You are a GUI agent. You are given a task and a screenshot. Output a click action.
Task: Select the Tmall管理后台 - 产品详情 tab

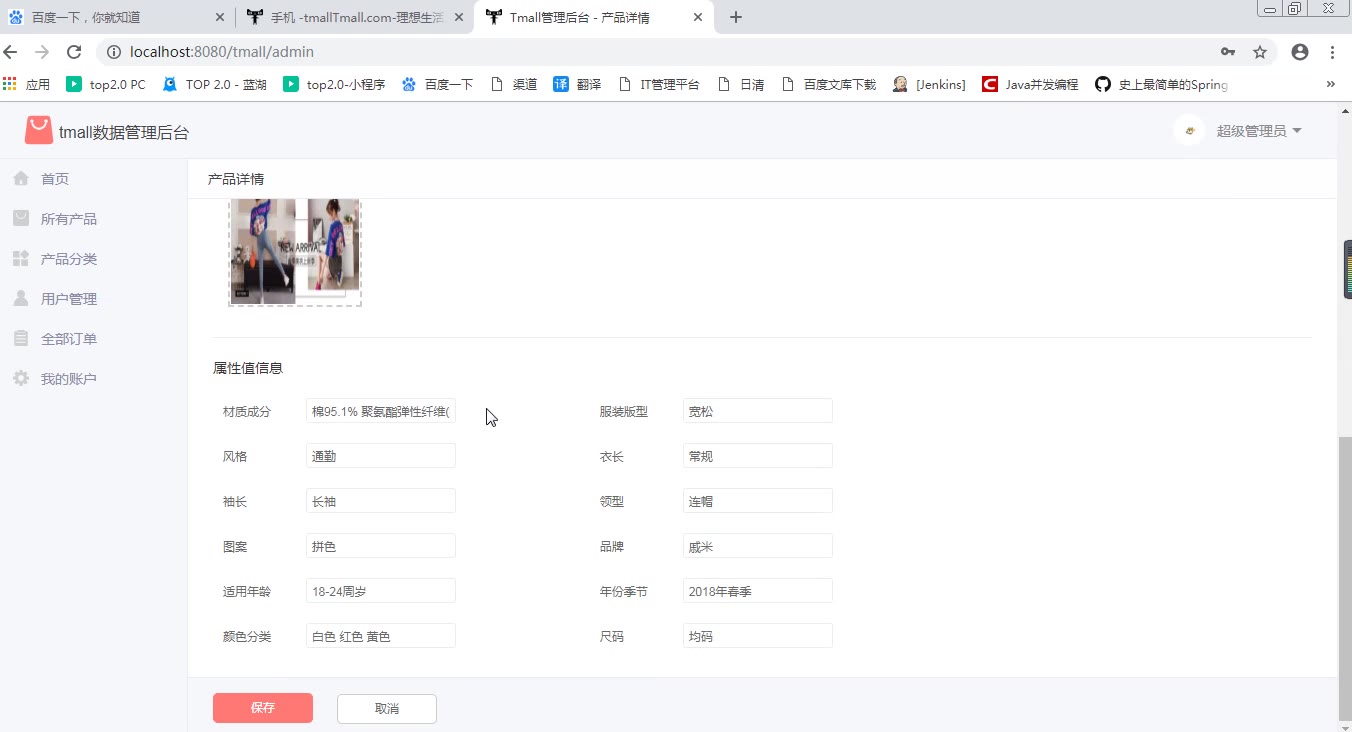594,17
